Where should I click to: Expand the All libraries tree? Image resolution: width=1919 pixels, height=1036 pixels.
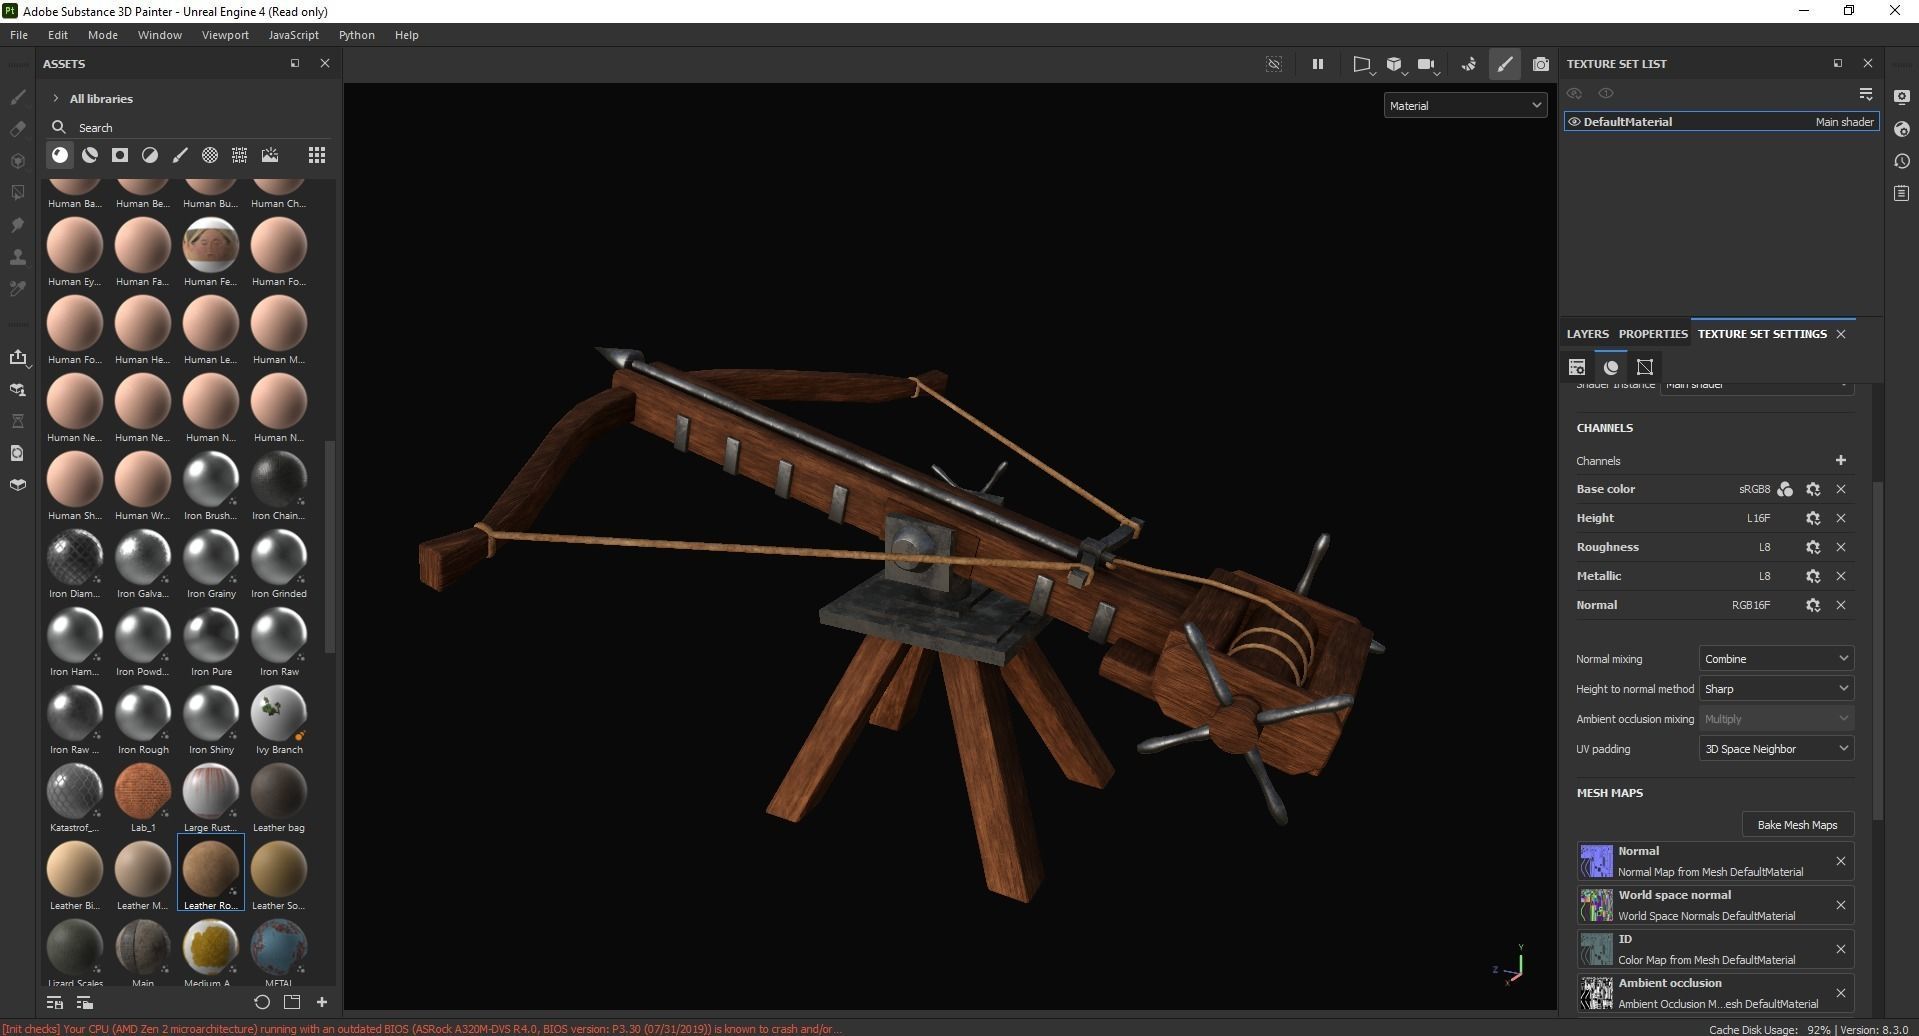tap(56, 98)
